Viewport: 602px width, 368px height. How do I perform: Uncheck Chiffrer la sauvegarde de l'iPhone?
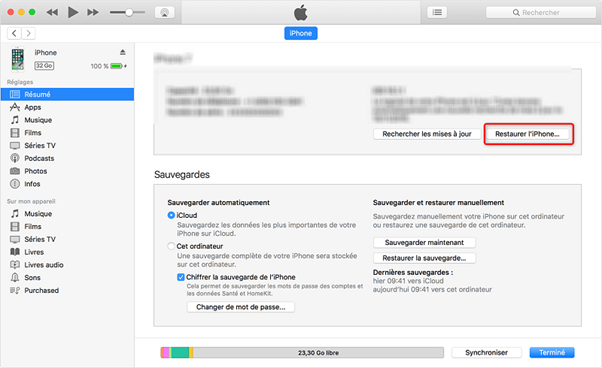[x=181, y=277]
